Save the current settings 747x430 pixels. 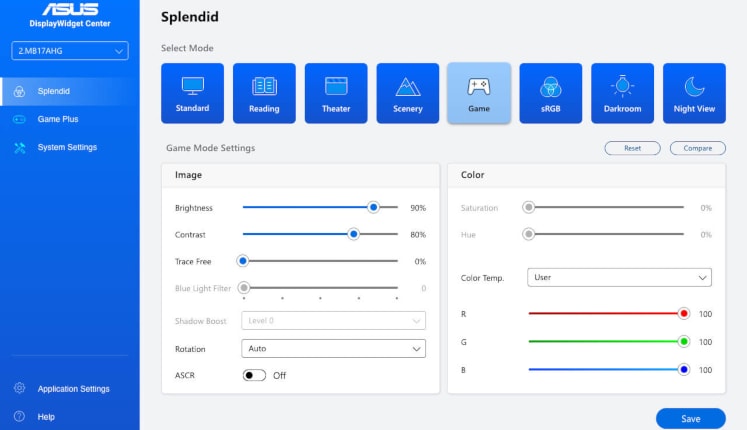coord(691,419)
